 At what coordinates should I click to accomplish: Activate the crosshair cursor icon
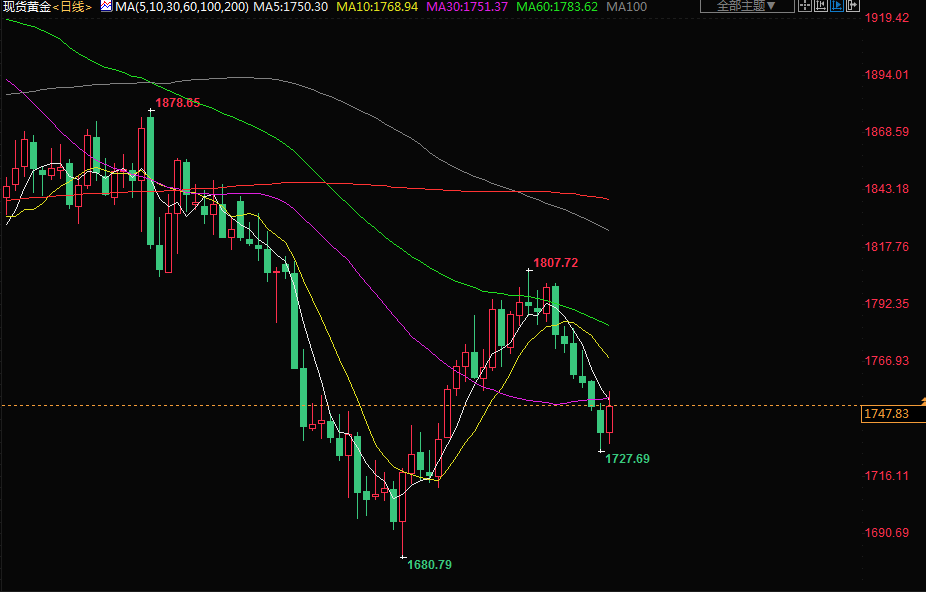pos(806,5)
